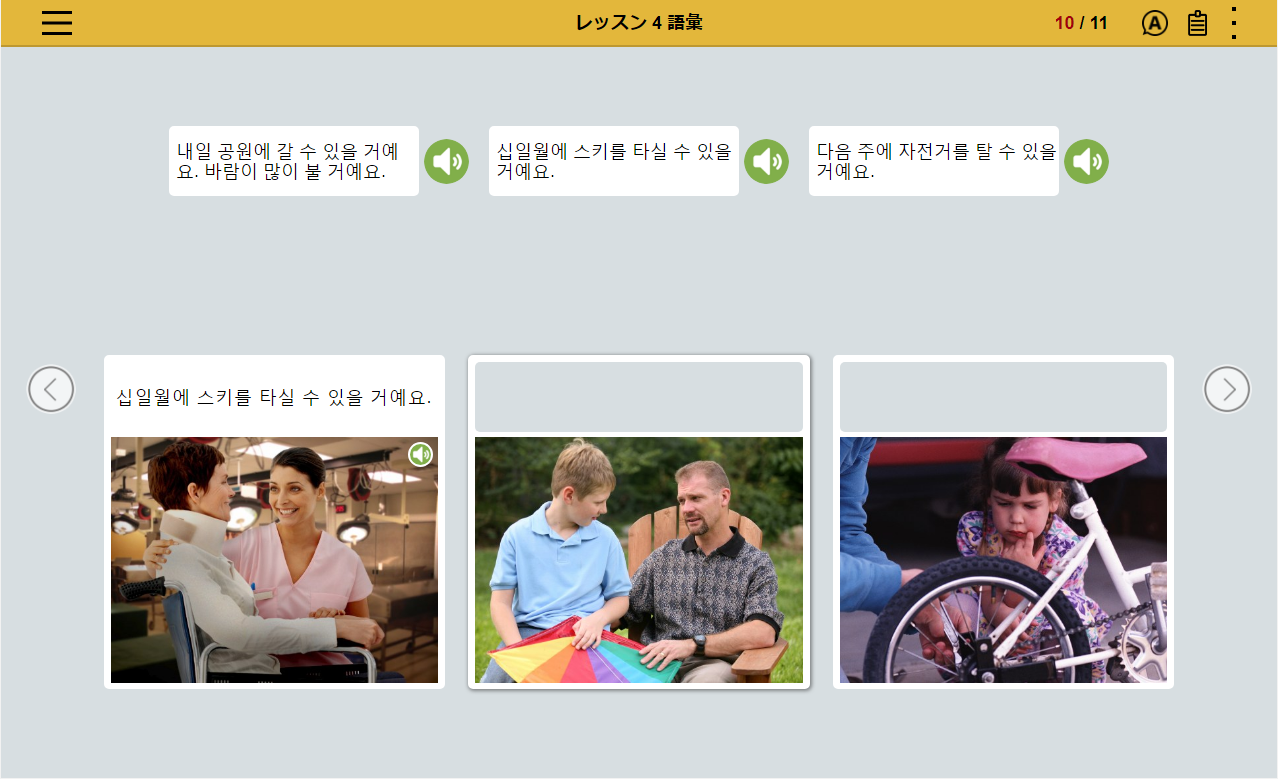Select the sentence card about riding a bicycle
The width and height of the screenshot is (1278, 779).
point(933,161)
